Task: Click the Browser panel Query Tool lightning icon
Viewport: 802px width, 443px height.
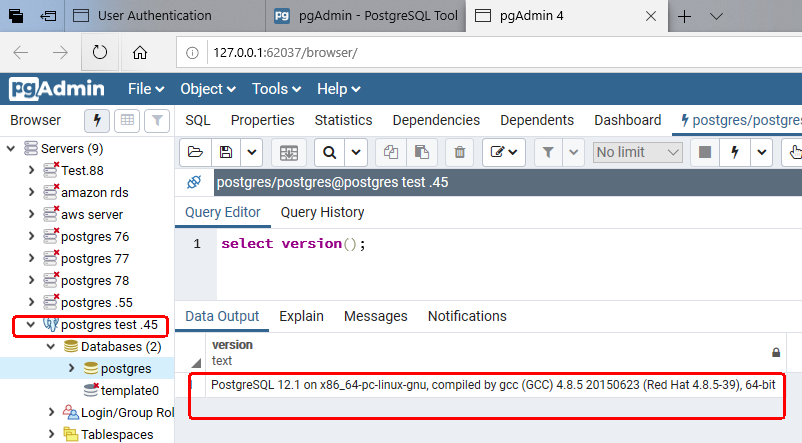Action: (x=97, y=121)
